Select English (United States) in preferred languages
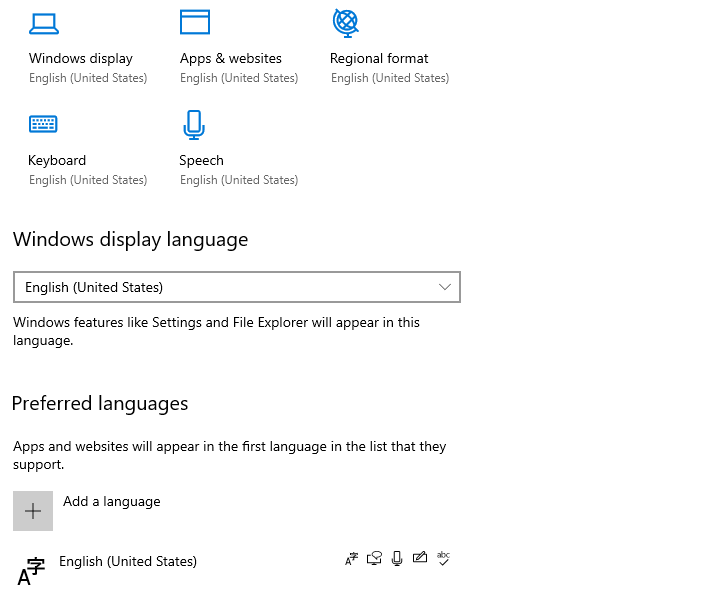The width and height of the screenshot is (728, 603). [128, 561]
